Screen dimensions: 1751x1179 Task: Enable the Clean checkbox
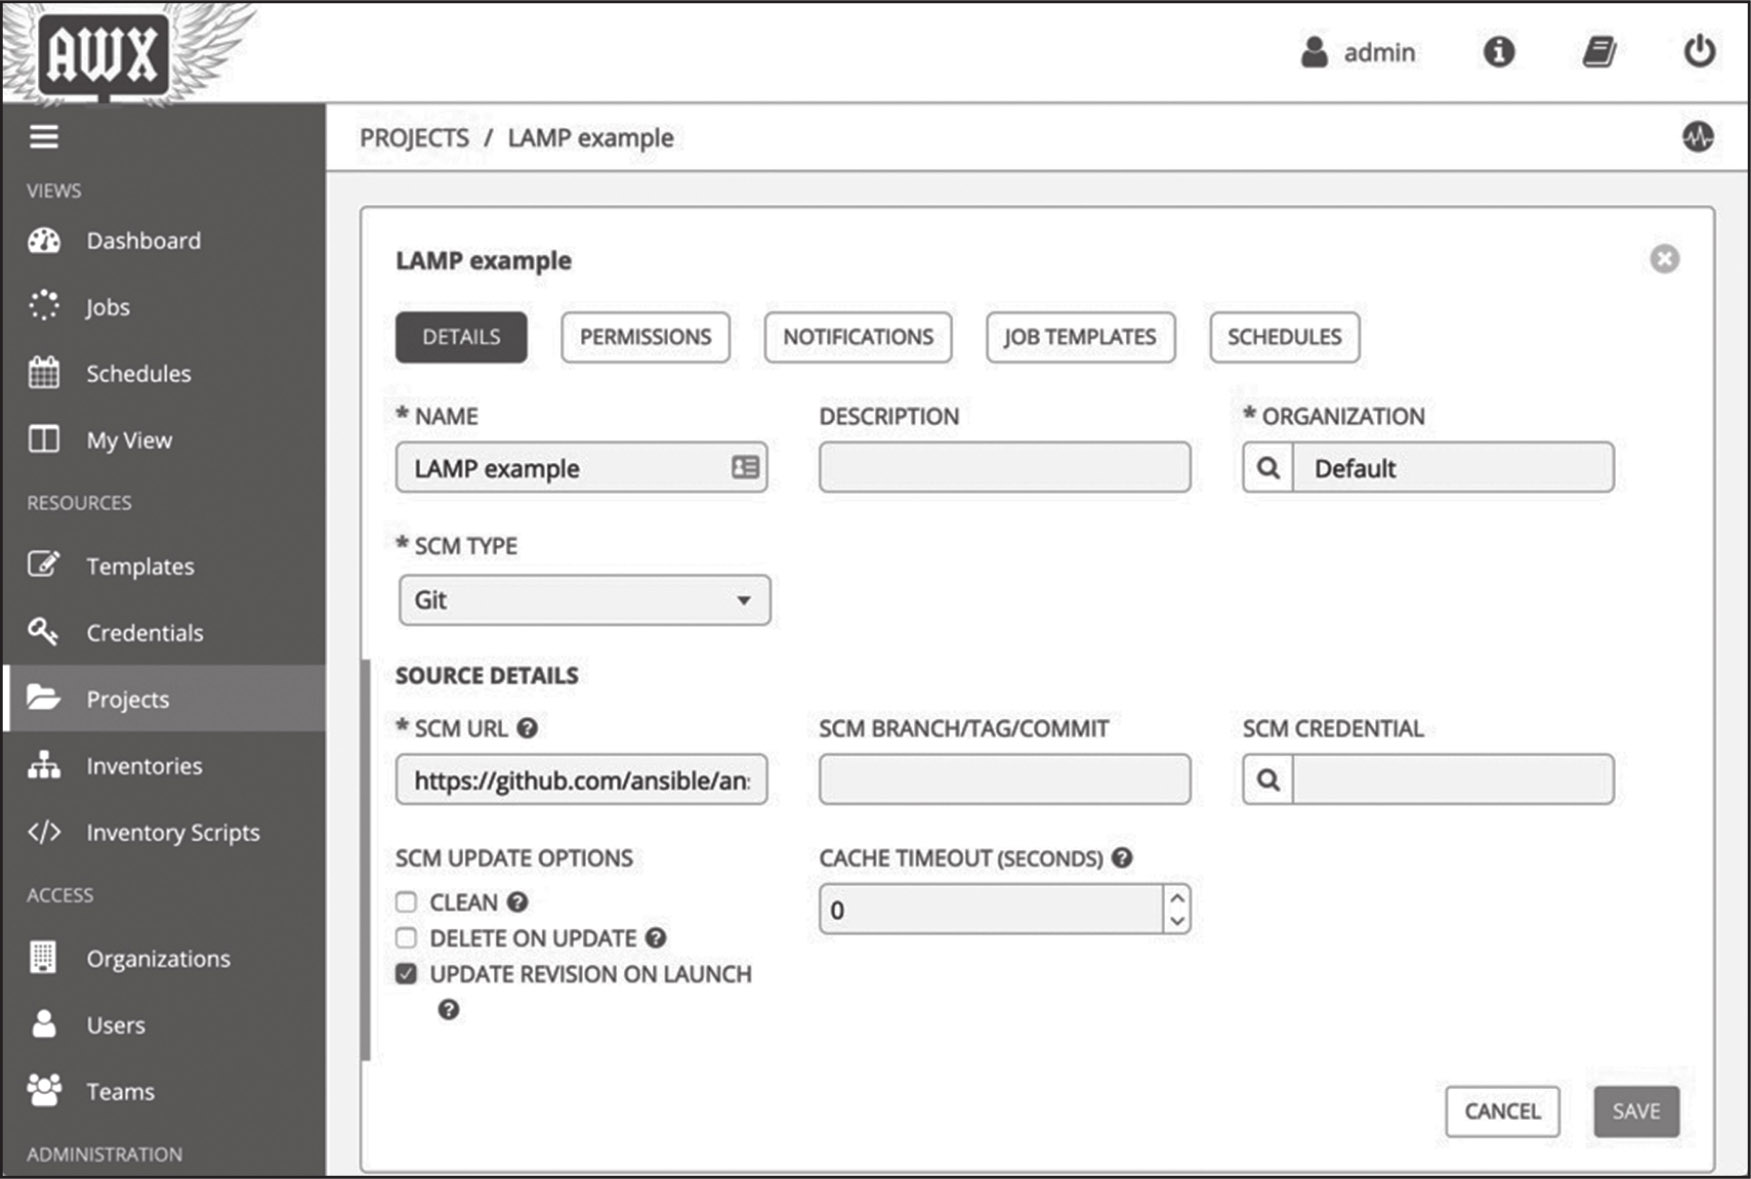[x=406, y=902]
